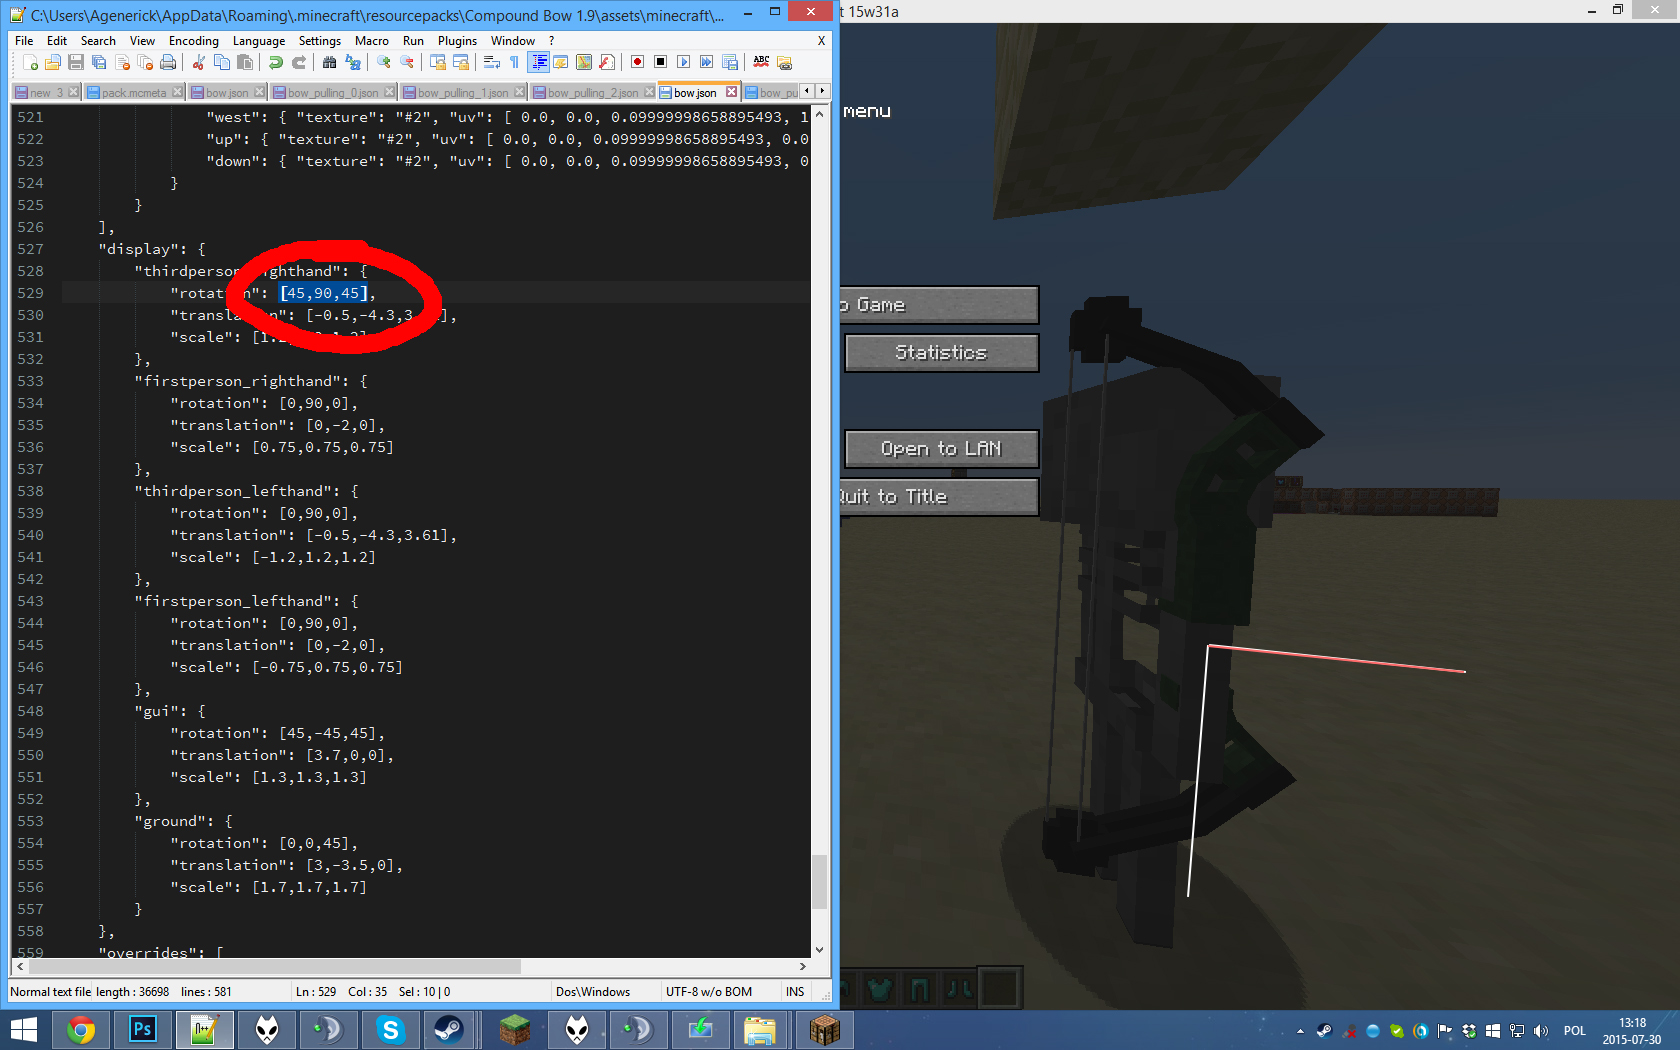This screenshot has width=1680, height=1050.
Task: Click the INS indicator in status bar
Action: pos(795,992)
